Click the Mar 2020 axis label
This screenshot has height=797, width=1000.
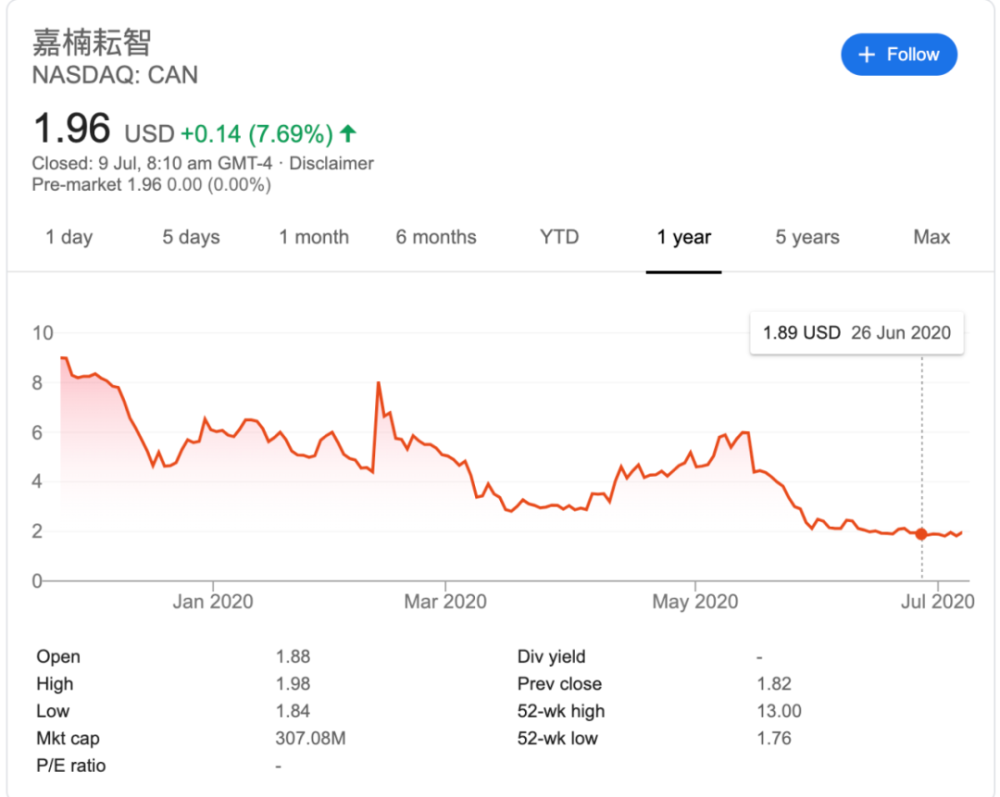445,601
